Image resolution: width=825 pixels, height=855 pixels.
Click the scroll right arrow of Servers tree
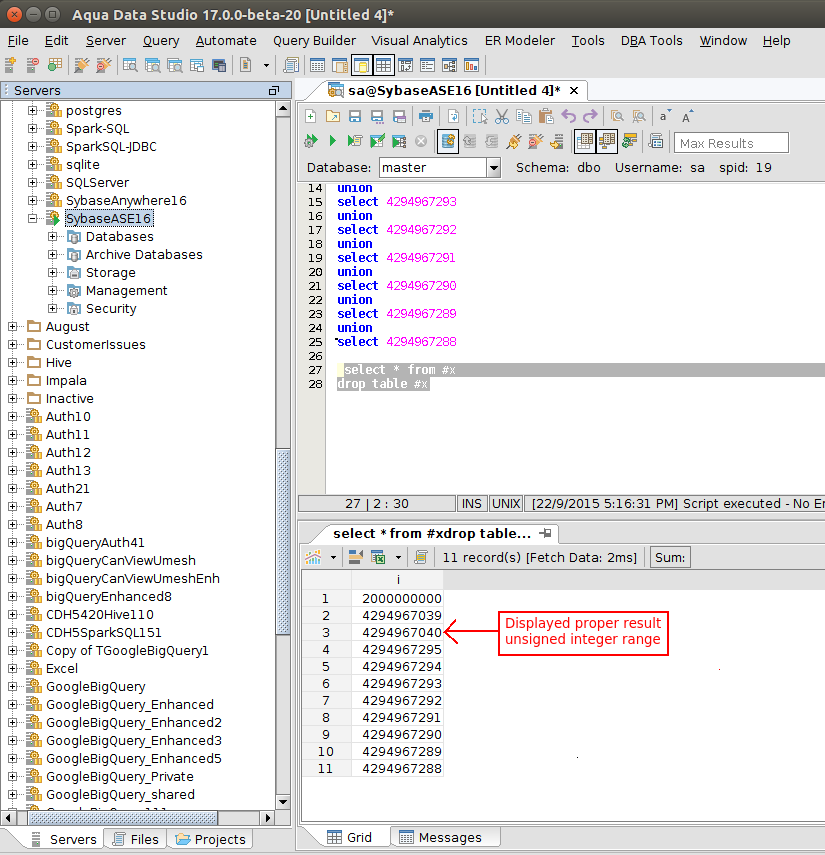[x=267, y=817]
